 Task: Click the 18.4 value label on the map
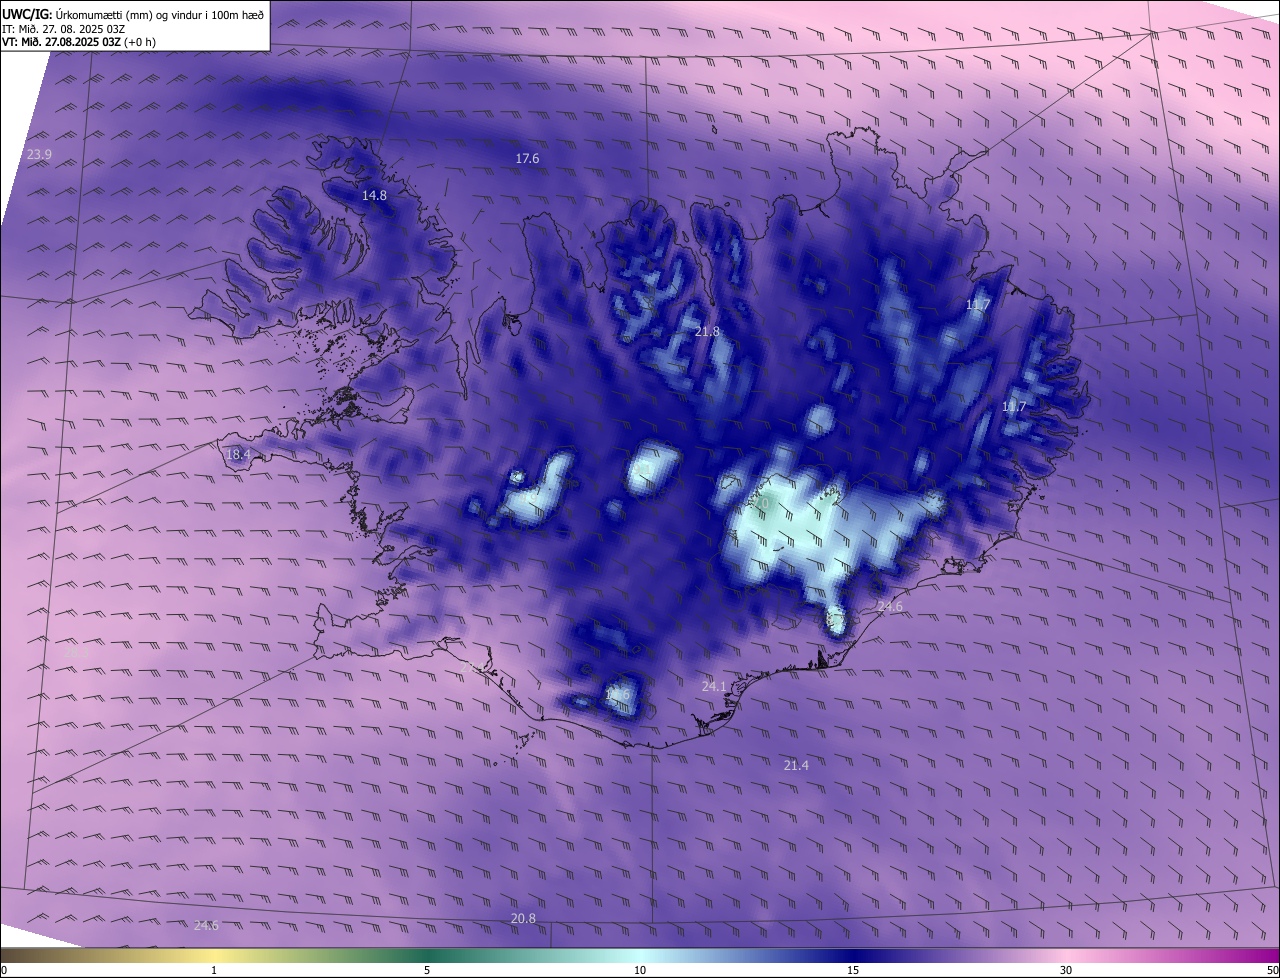(x=238, y=454)
